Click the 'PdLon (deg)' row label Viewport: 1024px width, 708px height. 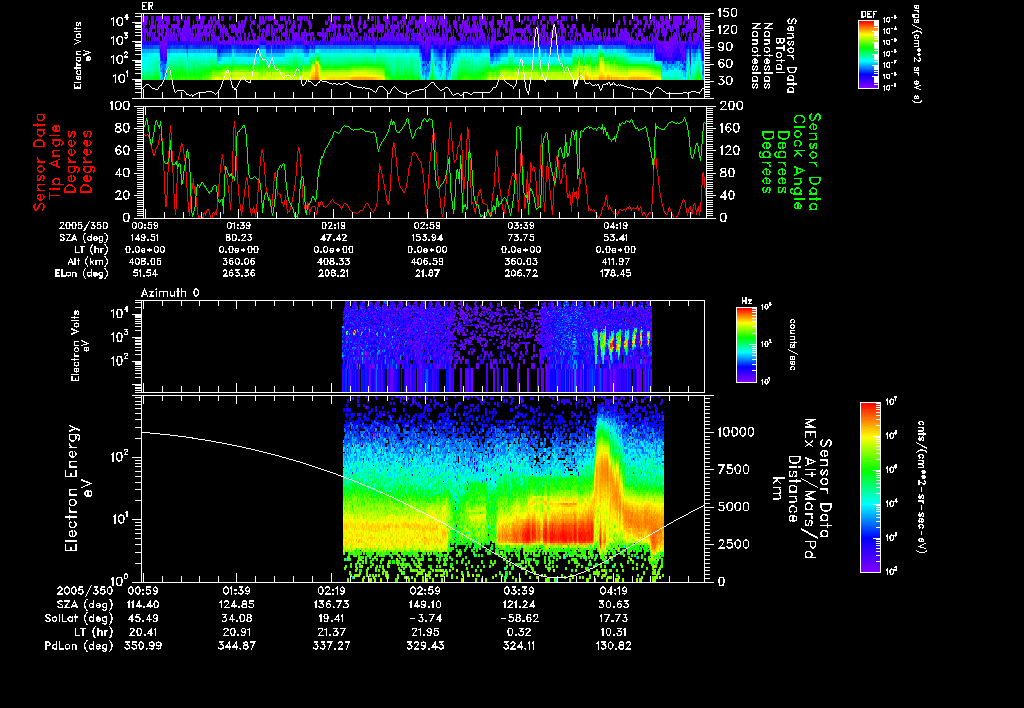[x=78, y=646]
